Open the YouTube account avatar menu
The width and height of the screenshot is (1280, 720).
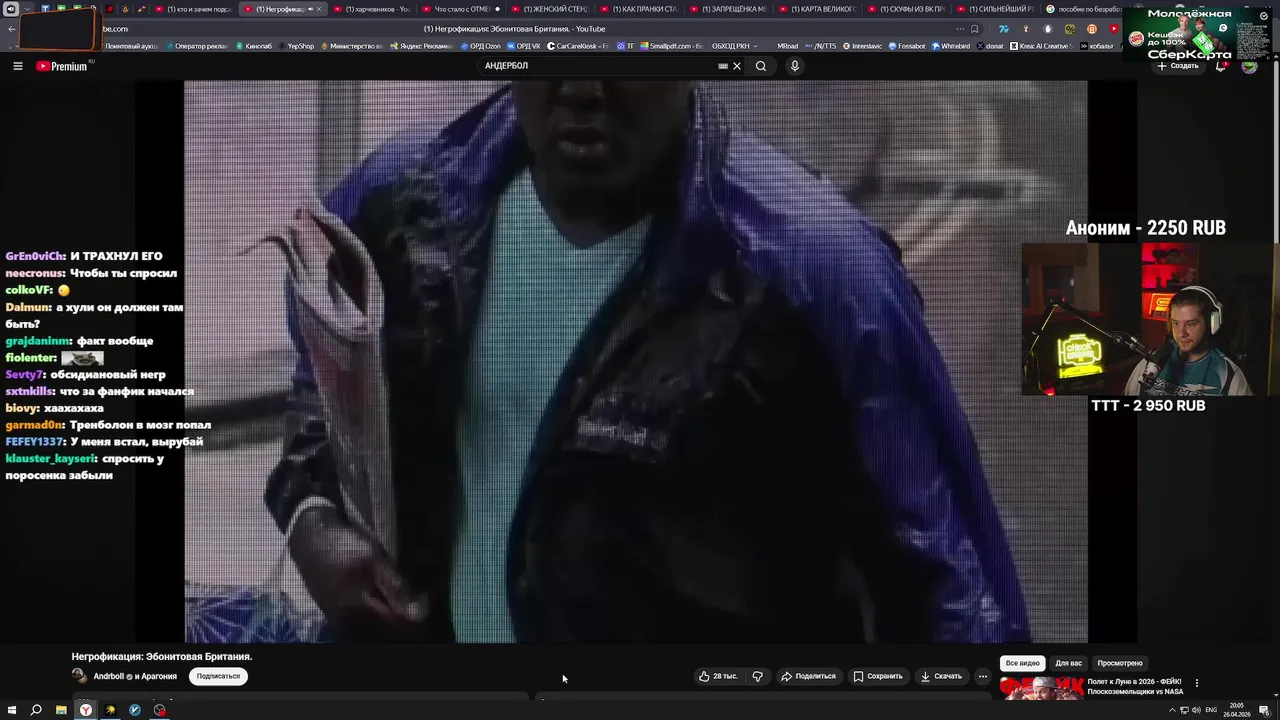pos(1249,66)
